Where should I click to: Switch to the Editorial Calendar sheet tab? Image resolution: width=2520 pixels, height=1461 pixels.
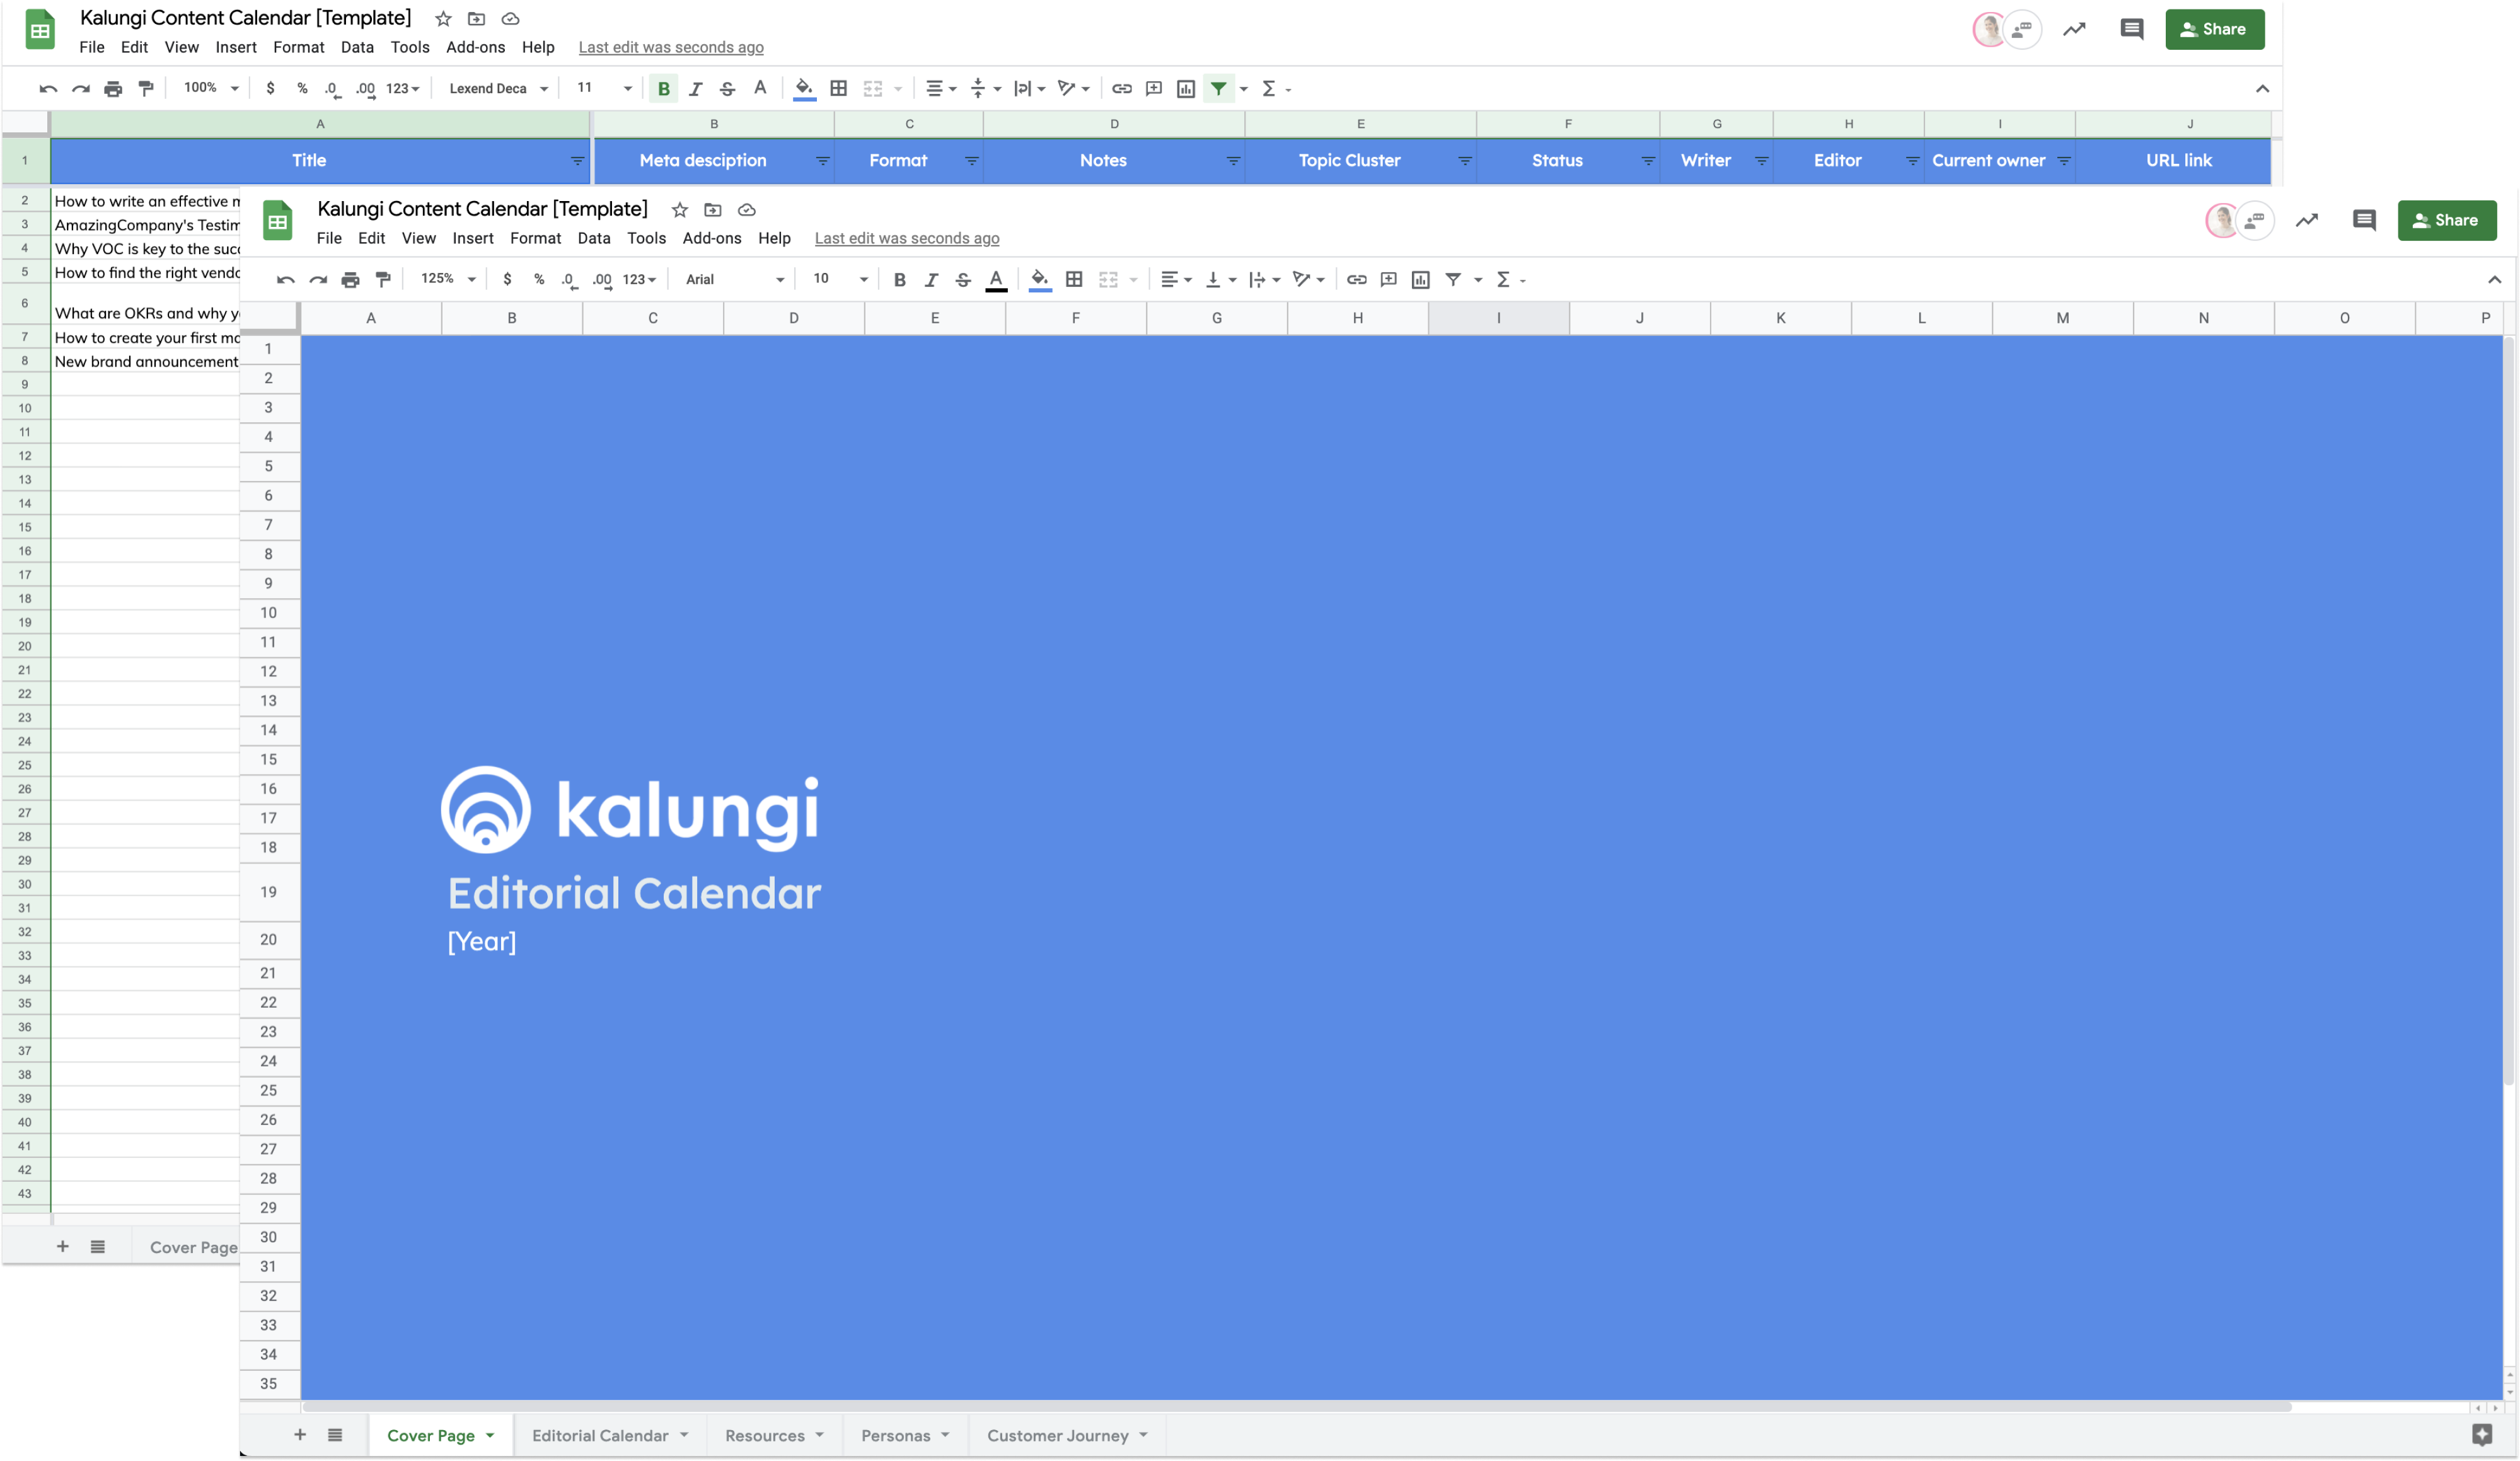coord(599,1435)
